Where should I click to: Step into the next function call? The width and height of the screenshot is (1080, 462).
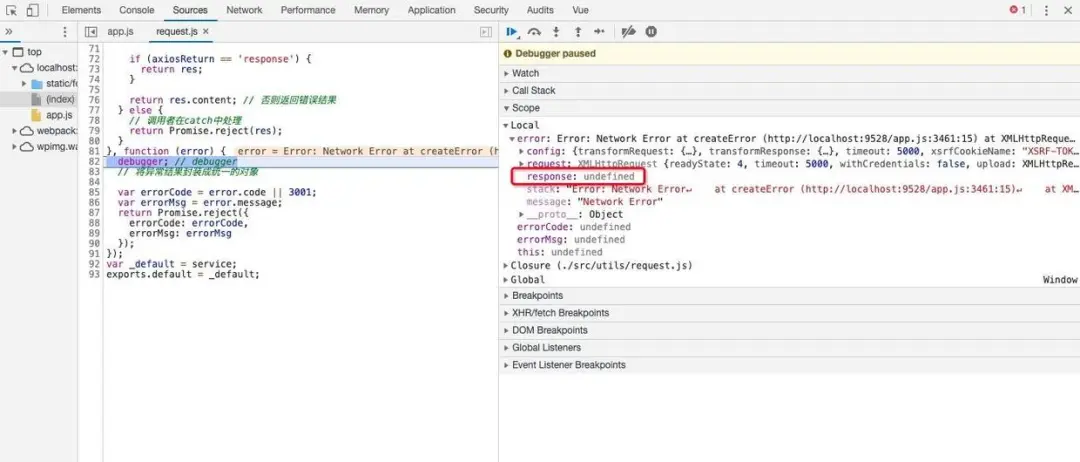[557, 32]
